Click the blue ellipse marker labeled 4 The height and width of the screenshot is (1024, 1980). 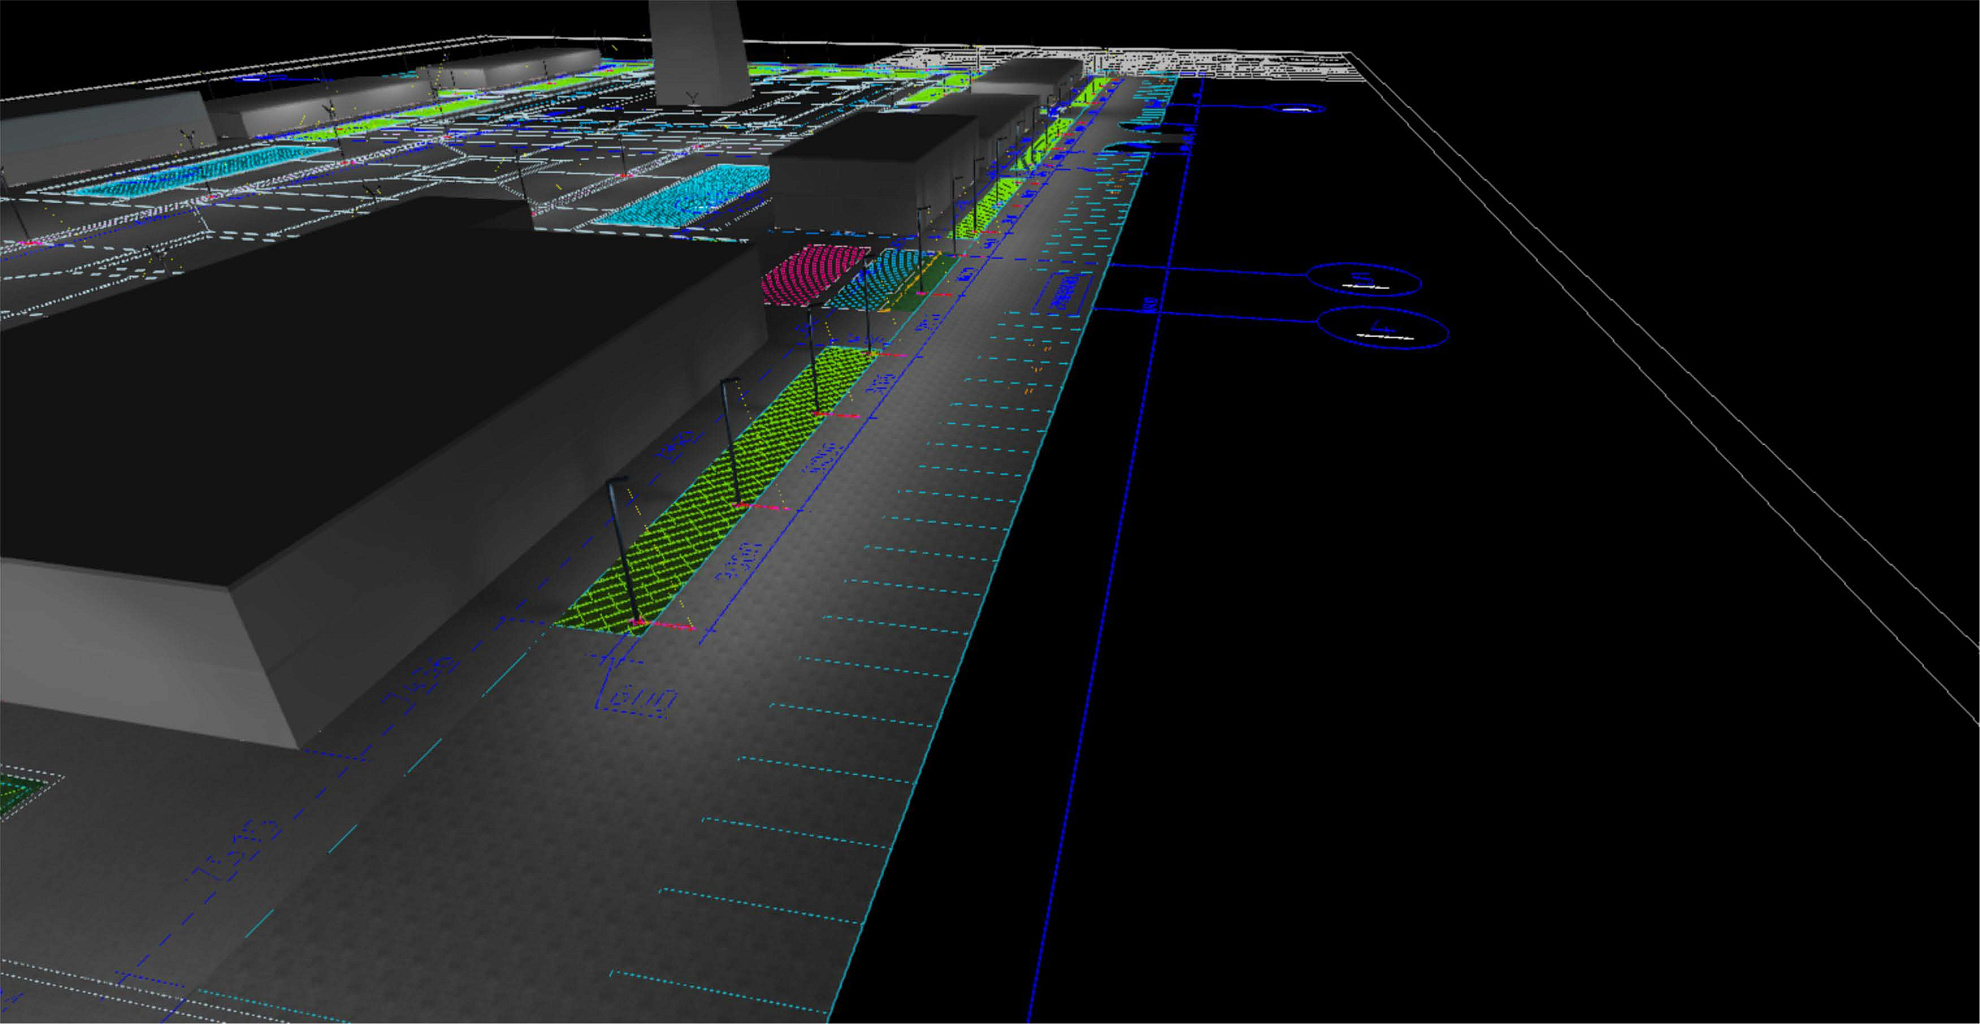coord(1383,329)
